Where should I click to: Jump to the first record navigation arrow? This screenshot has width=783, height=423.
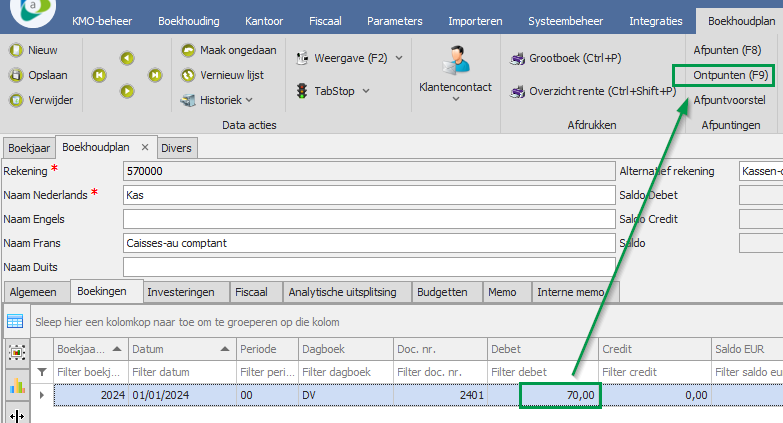coord(98,75)
